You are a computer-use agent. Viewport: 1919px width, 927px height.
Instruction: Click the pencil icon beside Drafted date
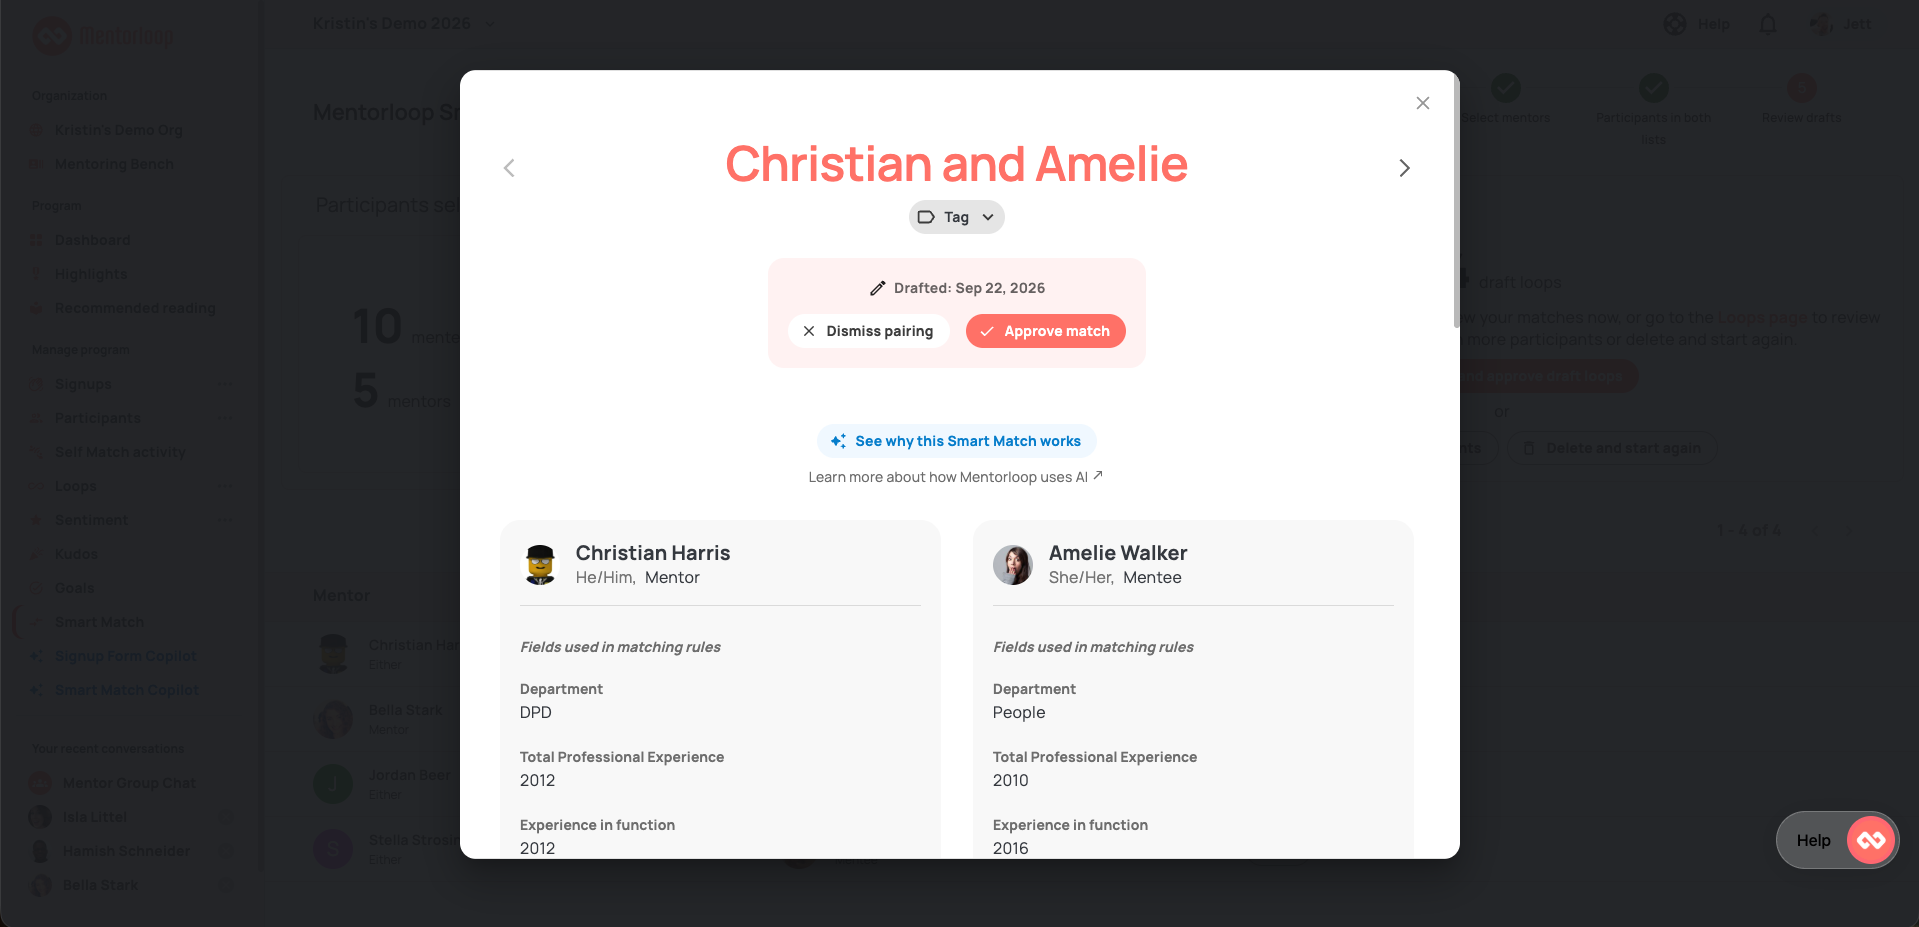[877, 288]
